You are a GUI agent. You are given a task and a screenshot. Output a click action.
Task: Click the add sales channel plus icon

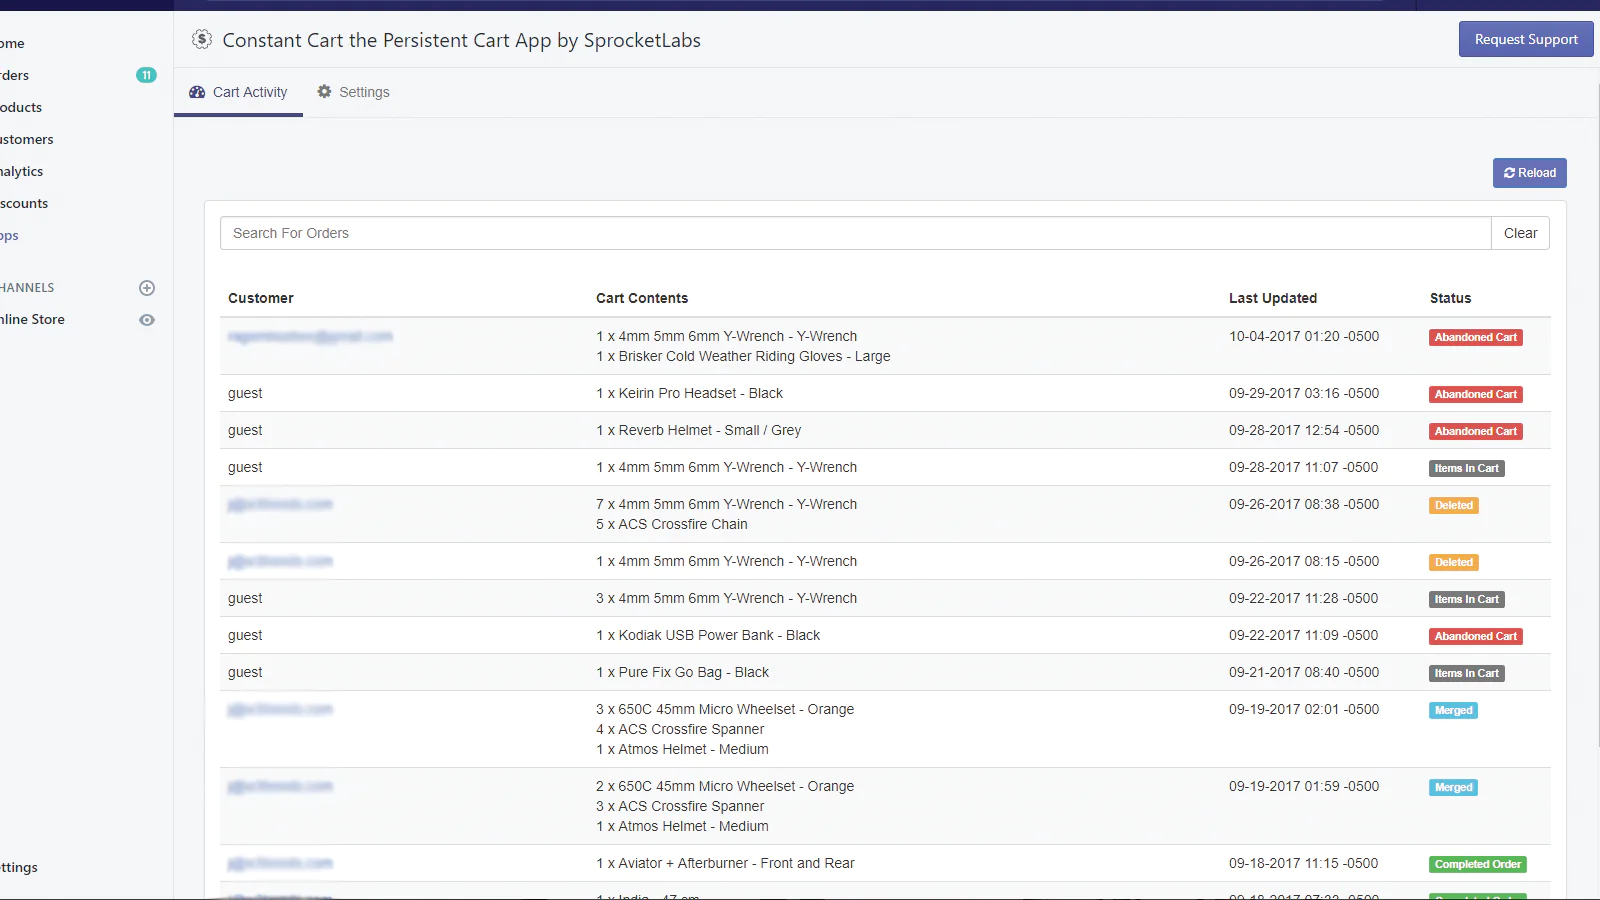(147, 288)
